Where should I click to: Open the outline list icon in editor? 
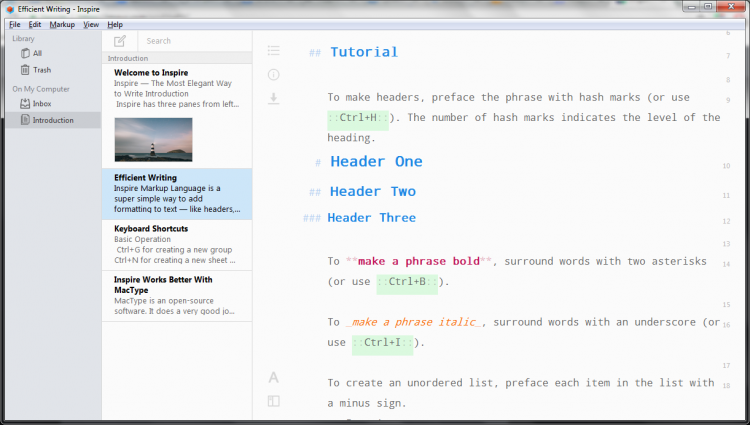274,50
